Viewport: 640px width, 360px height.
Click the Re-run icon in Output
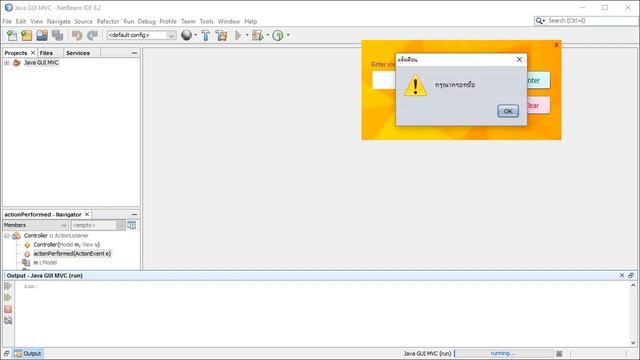point(8,286)
